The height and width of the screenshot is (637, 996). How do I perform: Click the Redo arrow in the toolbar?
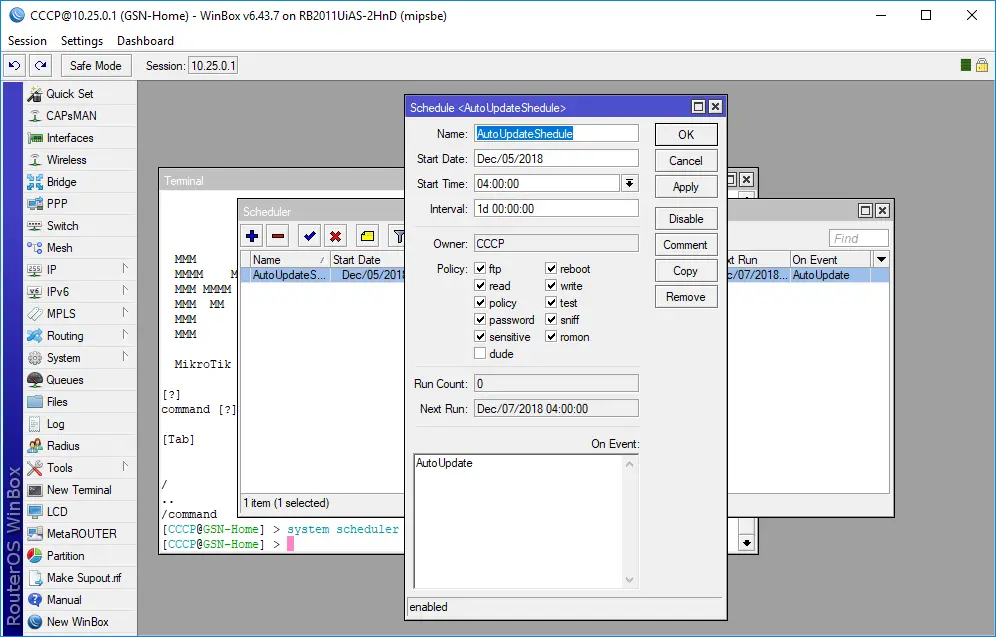click(41, 65)
